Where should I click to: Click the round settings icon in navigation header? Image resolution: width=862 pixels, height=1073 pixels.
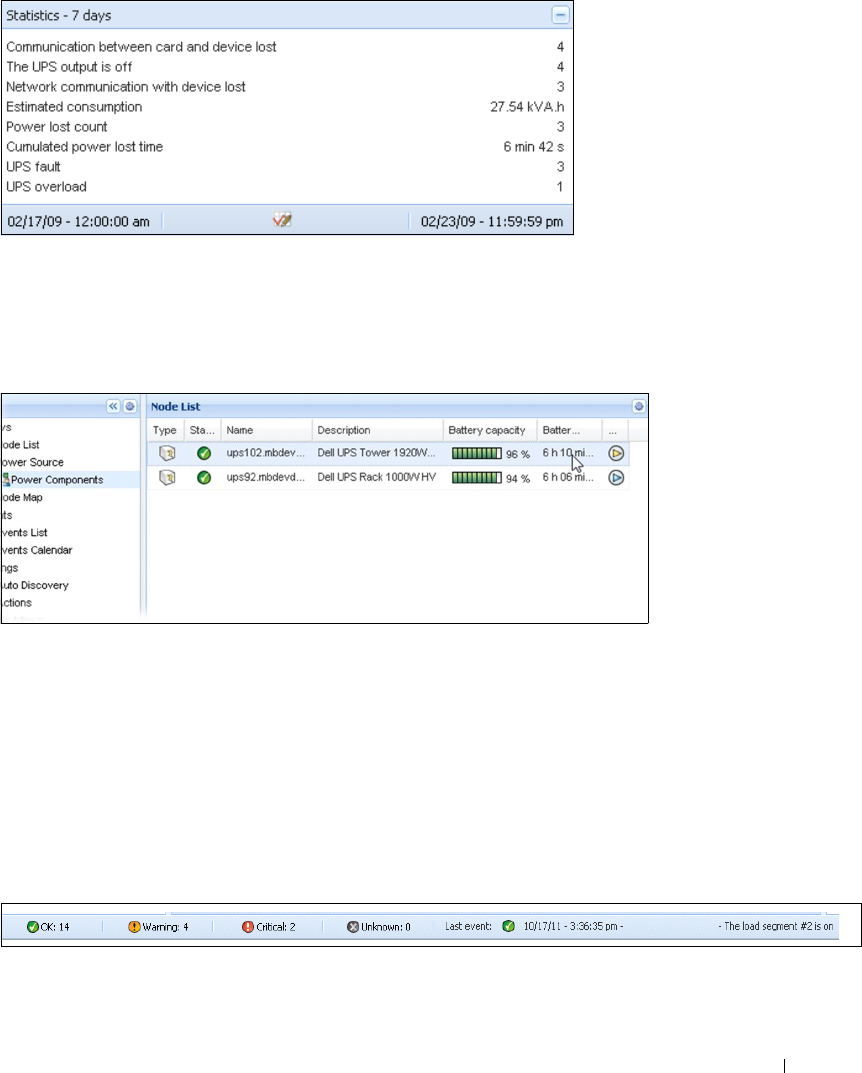click(130, 406)
